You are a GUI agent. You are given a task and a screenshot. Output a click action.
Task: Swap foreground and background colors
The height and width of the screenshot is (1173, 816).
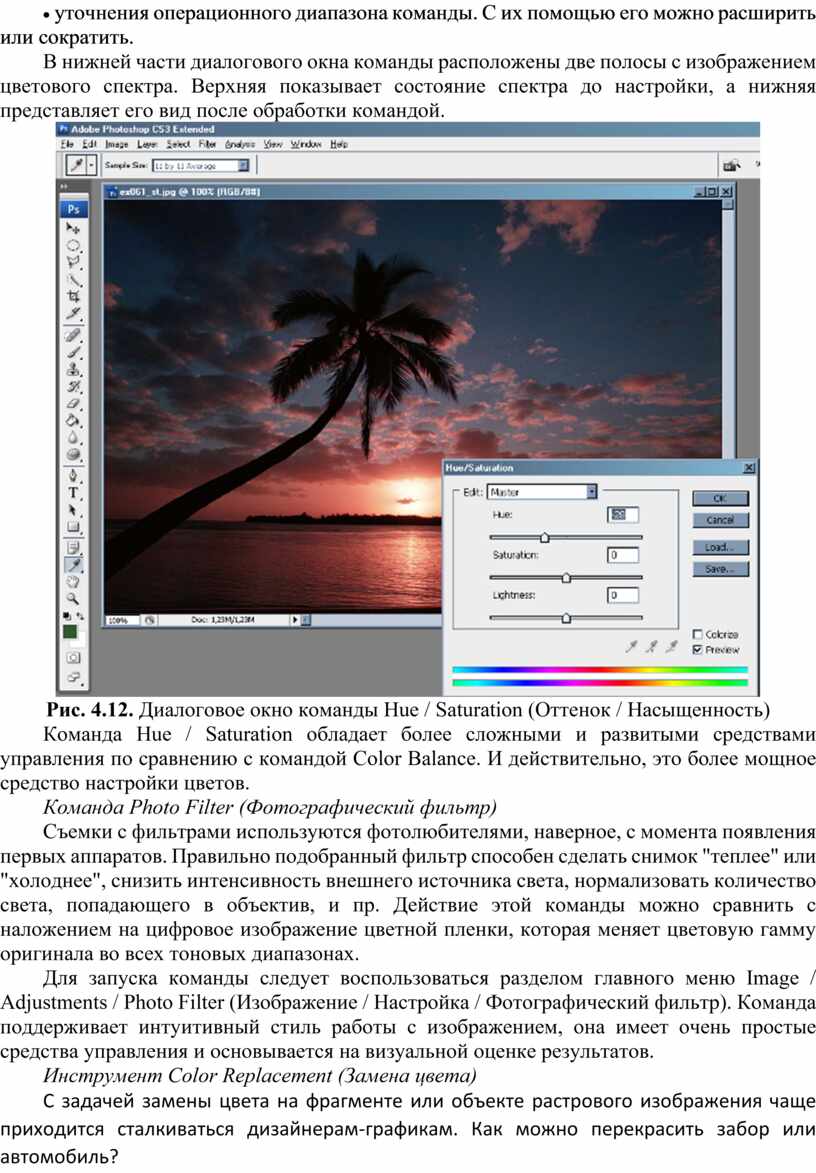(x=80, y=616)
